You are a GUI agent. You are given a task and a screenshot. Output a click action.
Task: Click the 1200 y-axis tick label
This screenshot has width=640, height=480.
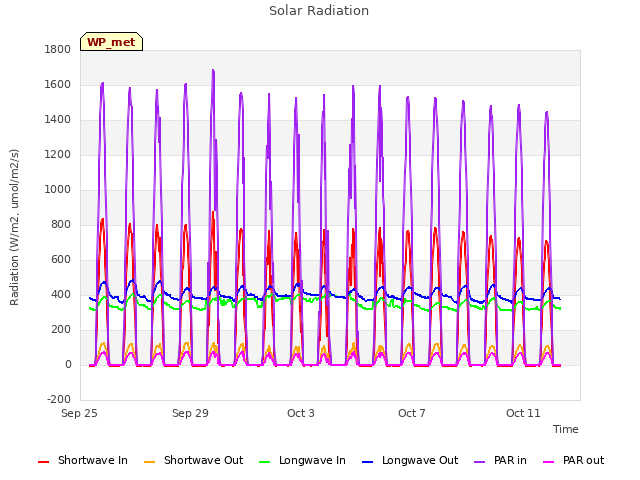point(58,155)
